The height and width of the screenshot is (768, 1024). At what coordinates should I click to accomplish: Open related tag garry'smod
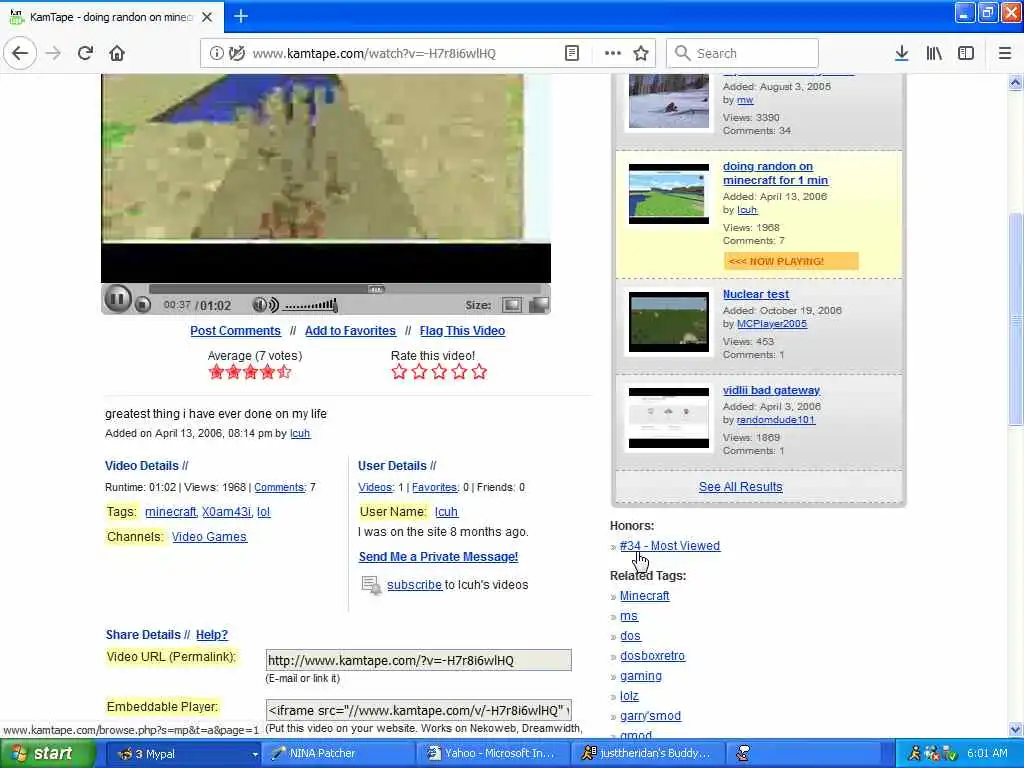650,716
